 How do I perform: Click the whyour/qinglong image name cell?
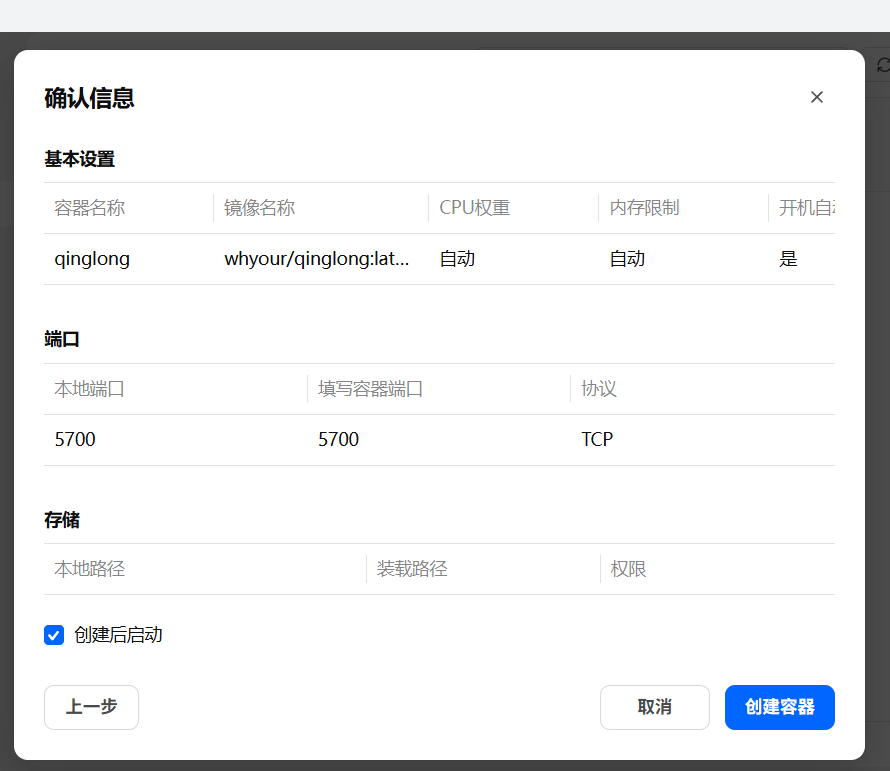point(317,259)
